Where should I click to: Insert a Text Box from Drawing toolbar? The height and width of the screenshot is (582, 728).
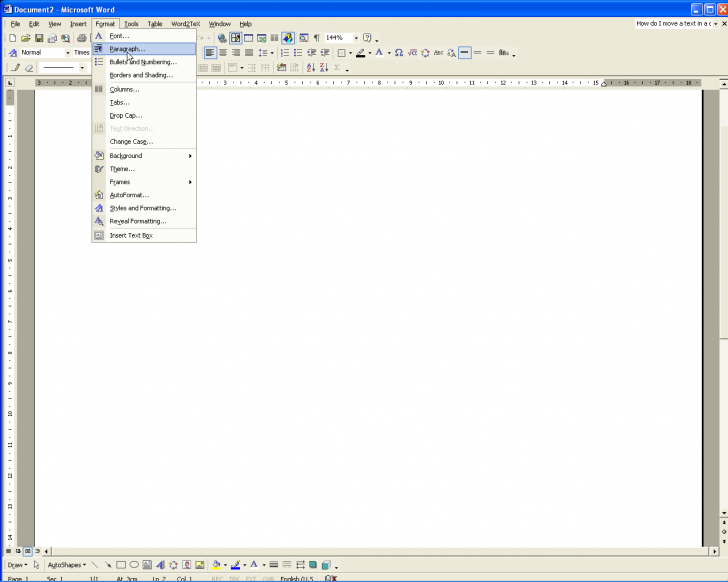pyautogui.click(x=147, y=565)
